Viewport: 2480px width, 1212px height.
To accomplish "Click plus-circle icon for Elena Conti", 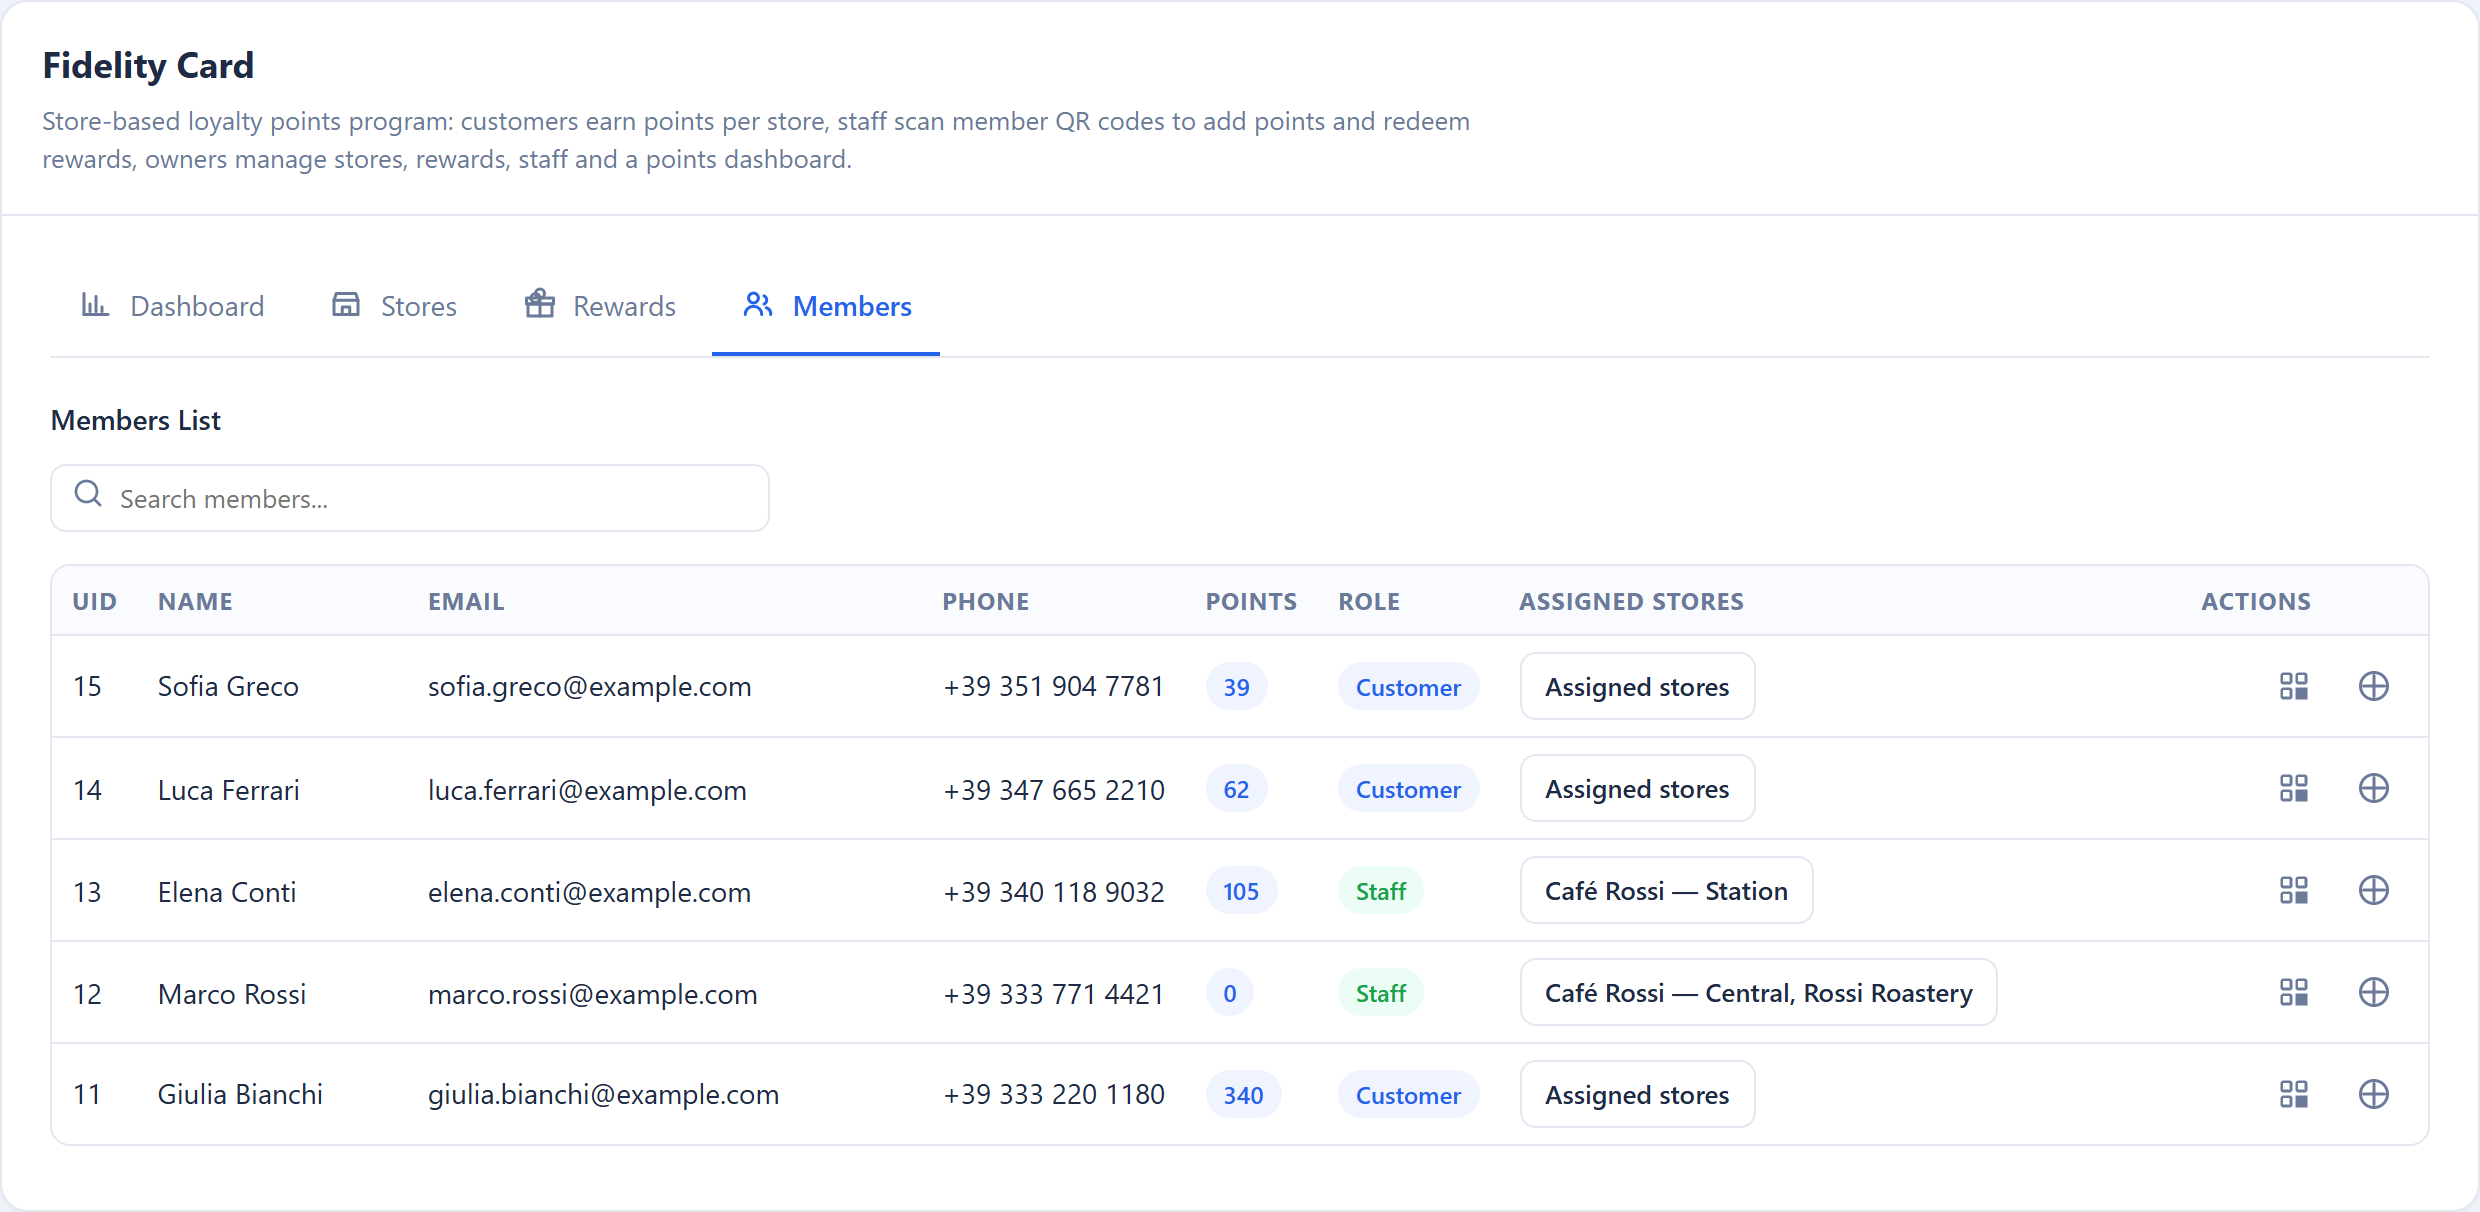I will [2373, 890].
